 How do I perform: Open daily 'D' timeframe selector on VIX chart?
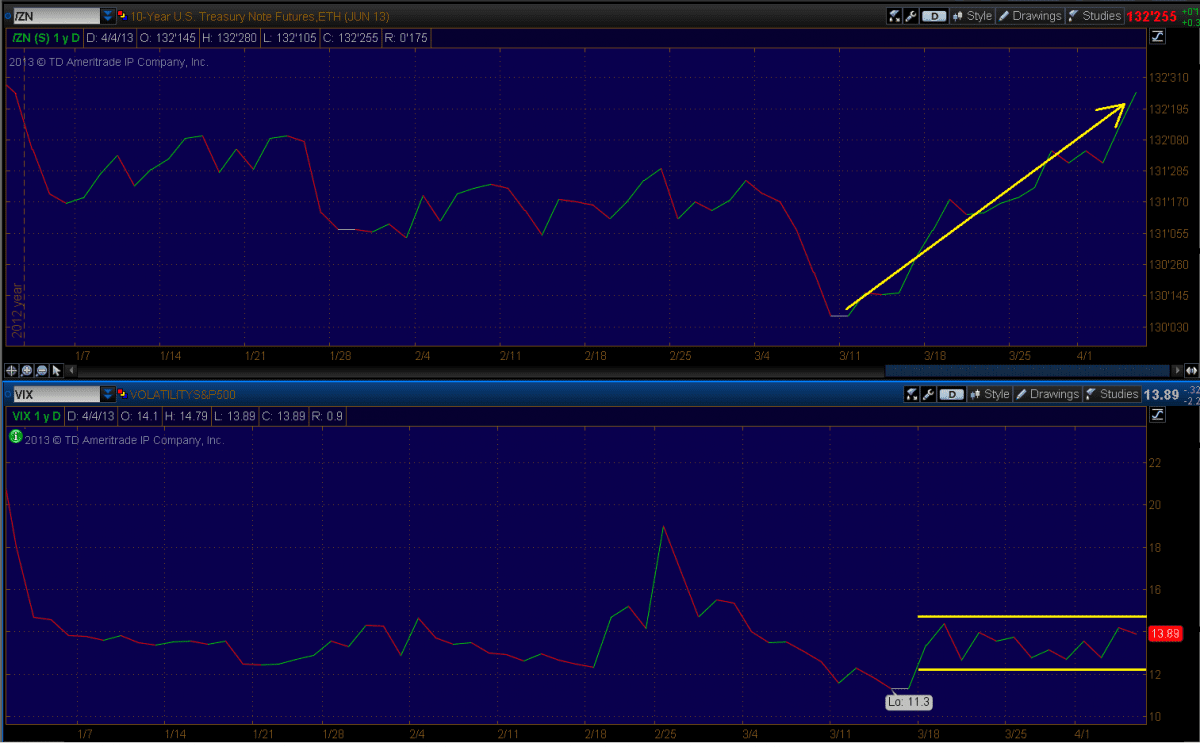(x=951, y=394)
